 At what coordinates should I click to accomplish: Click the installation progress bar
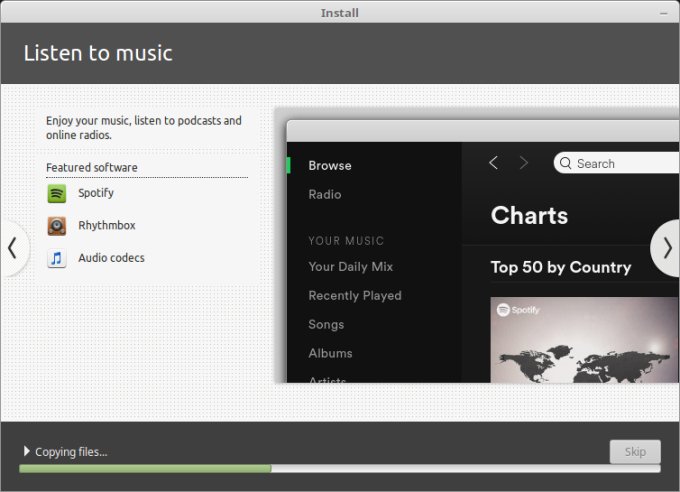tap(340, 468)
